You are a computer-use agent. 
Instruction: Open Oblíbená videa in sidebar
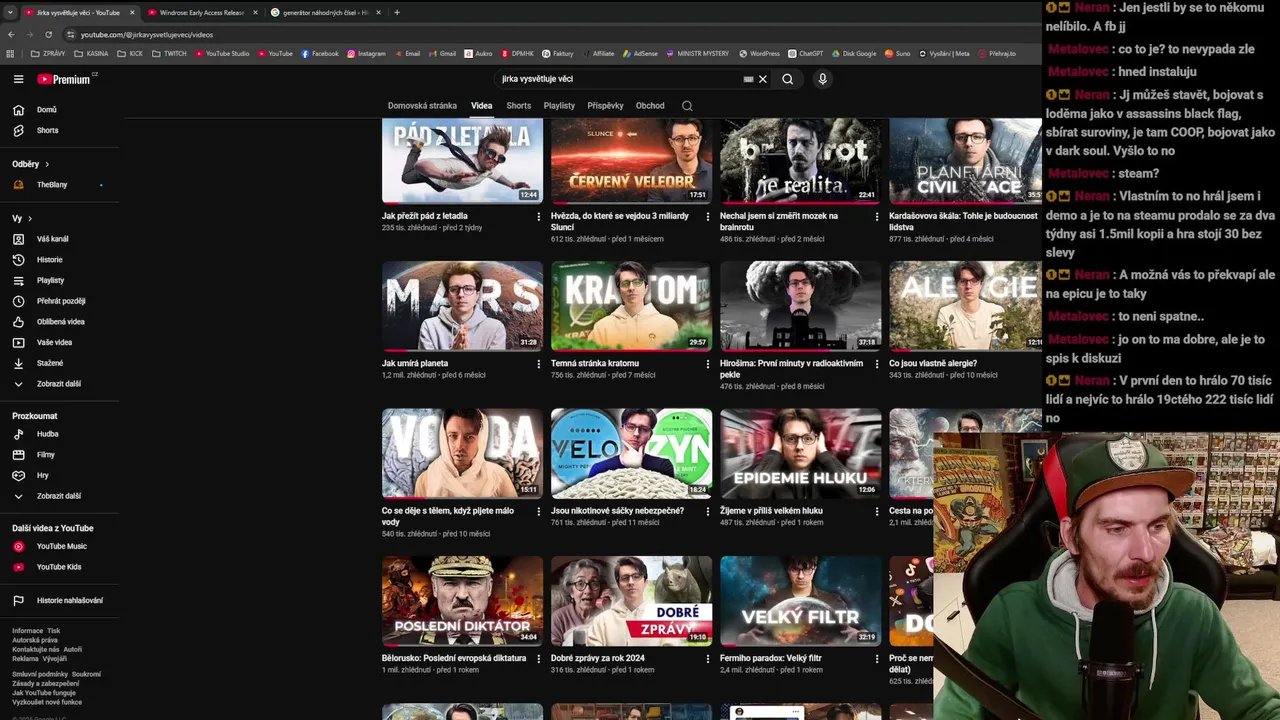pyautogui.click(x=60, y=321)
